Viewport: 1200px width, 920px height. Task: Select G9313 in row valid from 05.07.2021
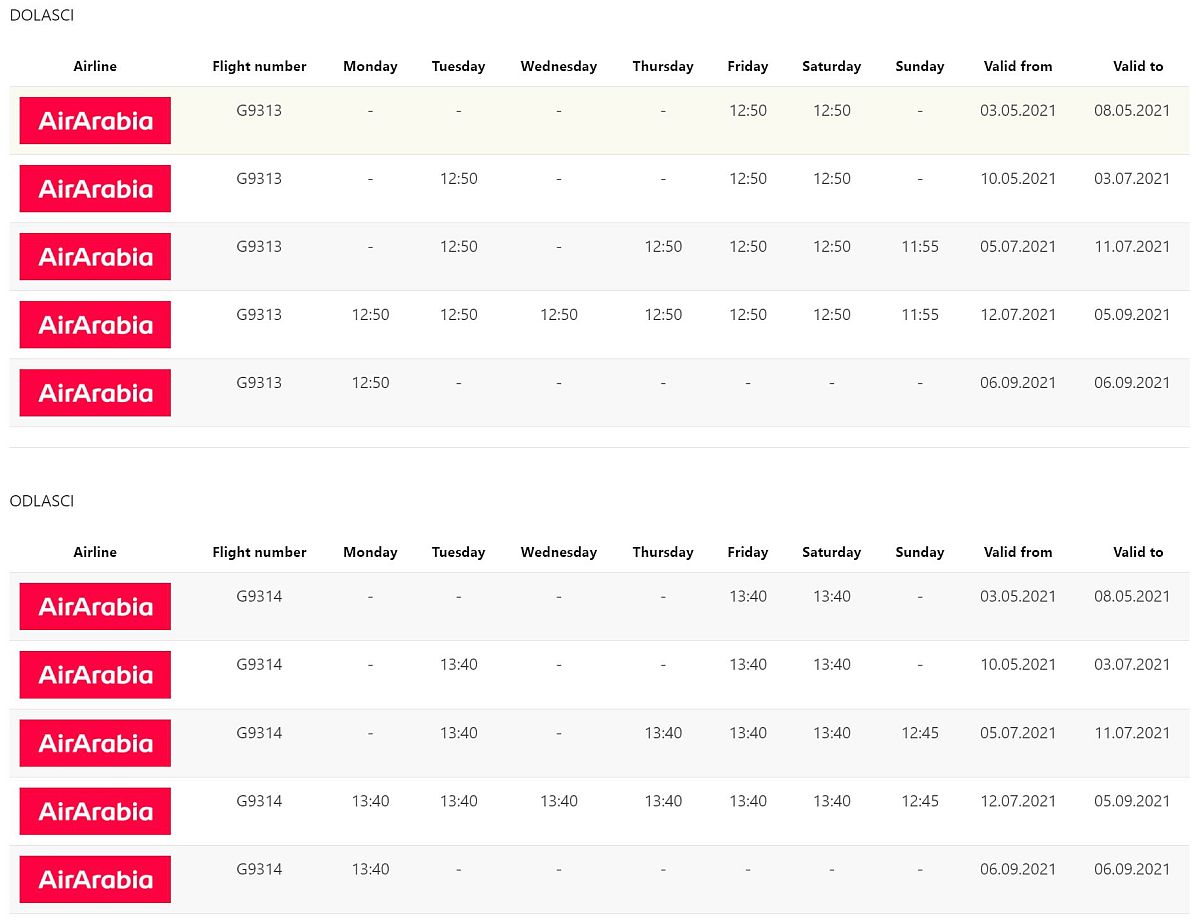click(259, 246)
